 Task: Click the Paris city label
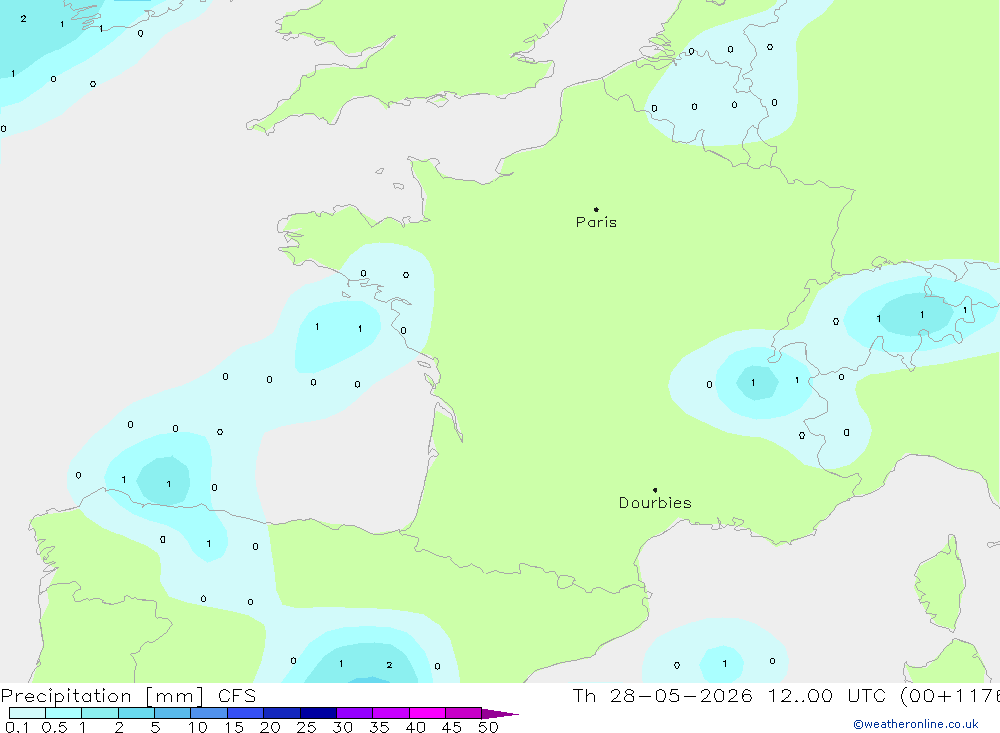pyautogui.click(x=596, y=222)
